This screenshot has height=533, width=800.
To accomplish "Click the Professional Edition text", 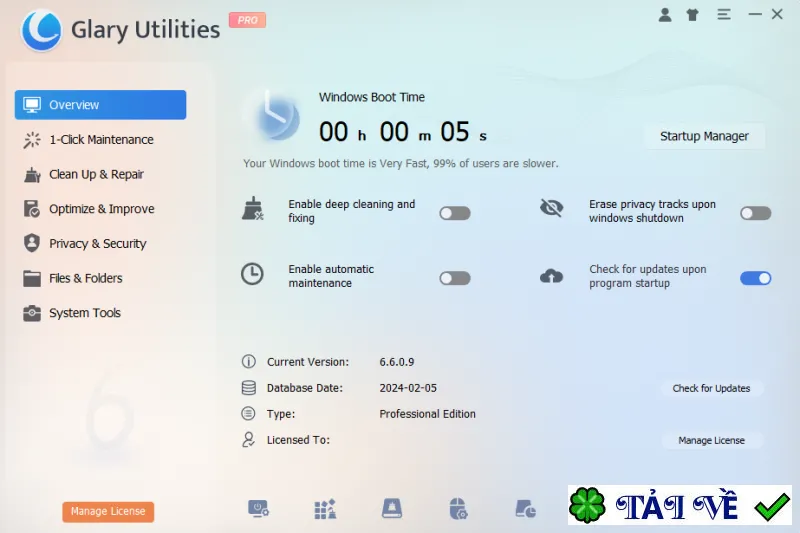I will click(x=427, y=414).
